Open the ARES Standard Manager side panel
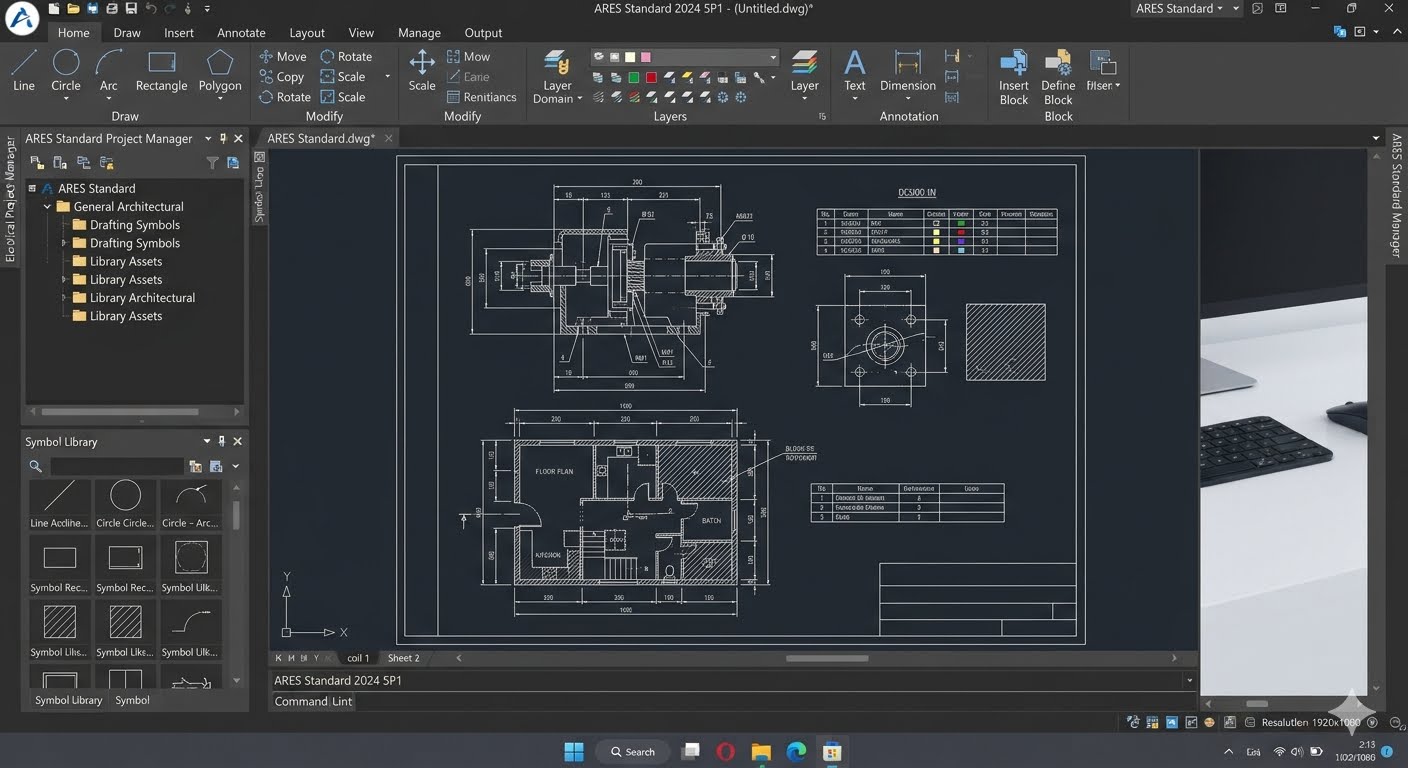This screenshot has width=1408, height=768. 1397,195
